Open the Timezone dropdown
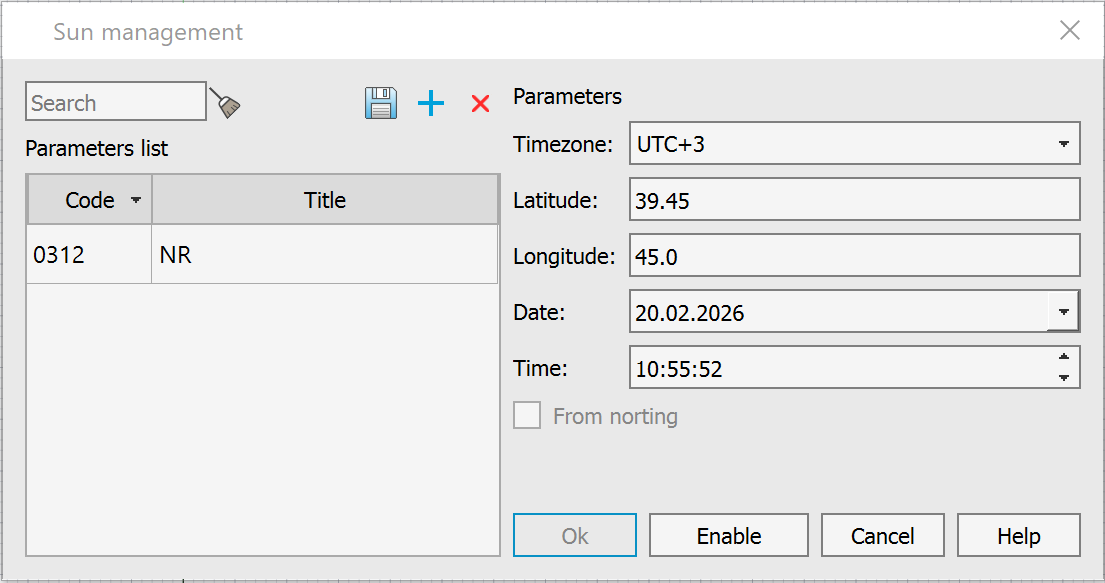1105x583 pixels. click(1062, 144)
